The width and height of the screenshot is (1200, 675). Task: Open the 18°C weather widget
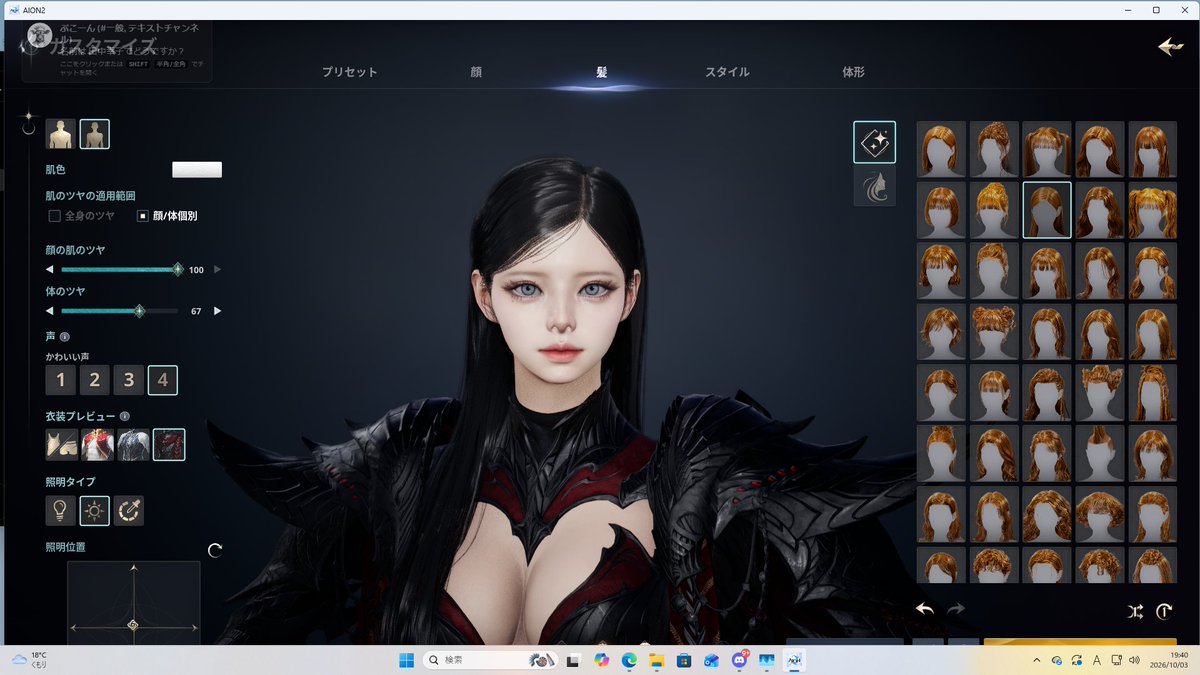[x=30, y=660]
